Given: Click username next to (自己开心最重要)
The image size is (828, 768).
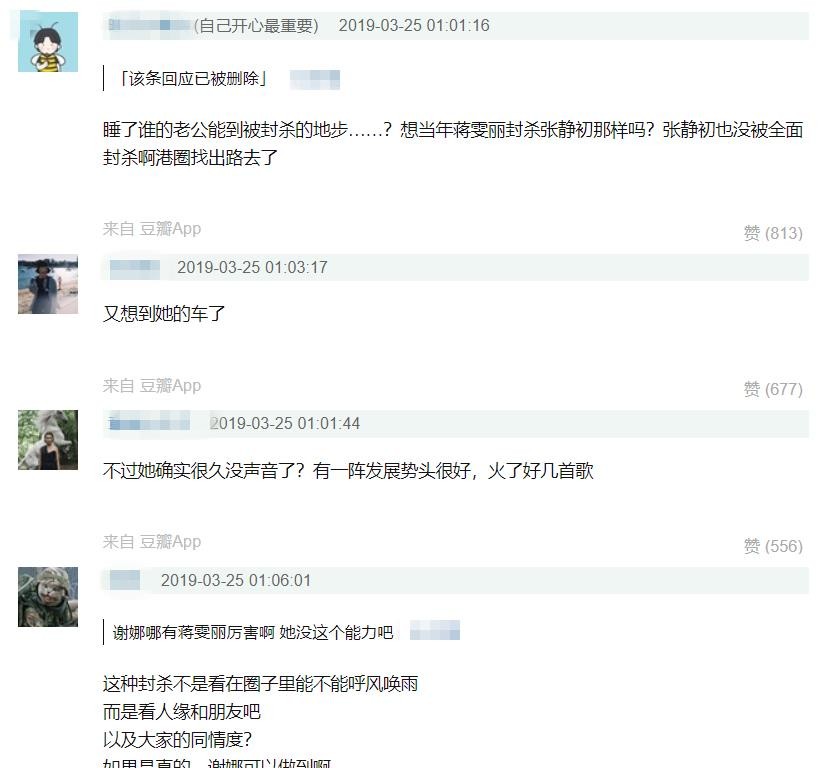Looking at the screenshot, I should click(x=149, y=25).
